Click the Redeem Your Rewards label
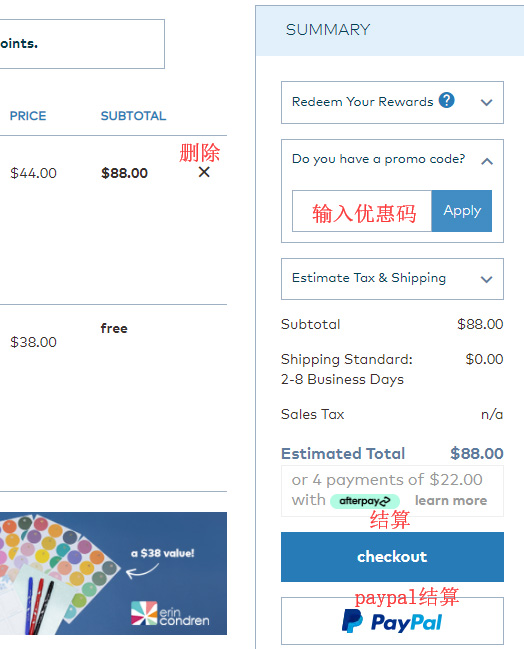524x649 pixels. [x=362, y=102]
